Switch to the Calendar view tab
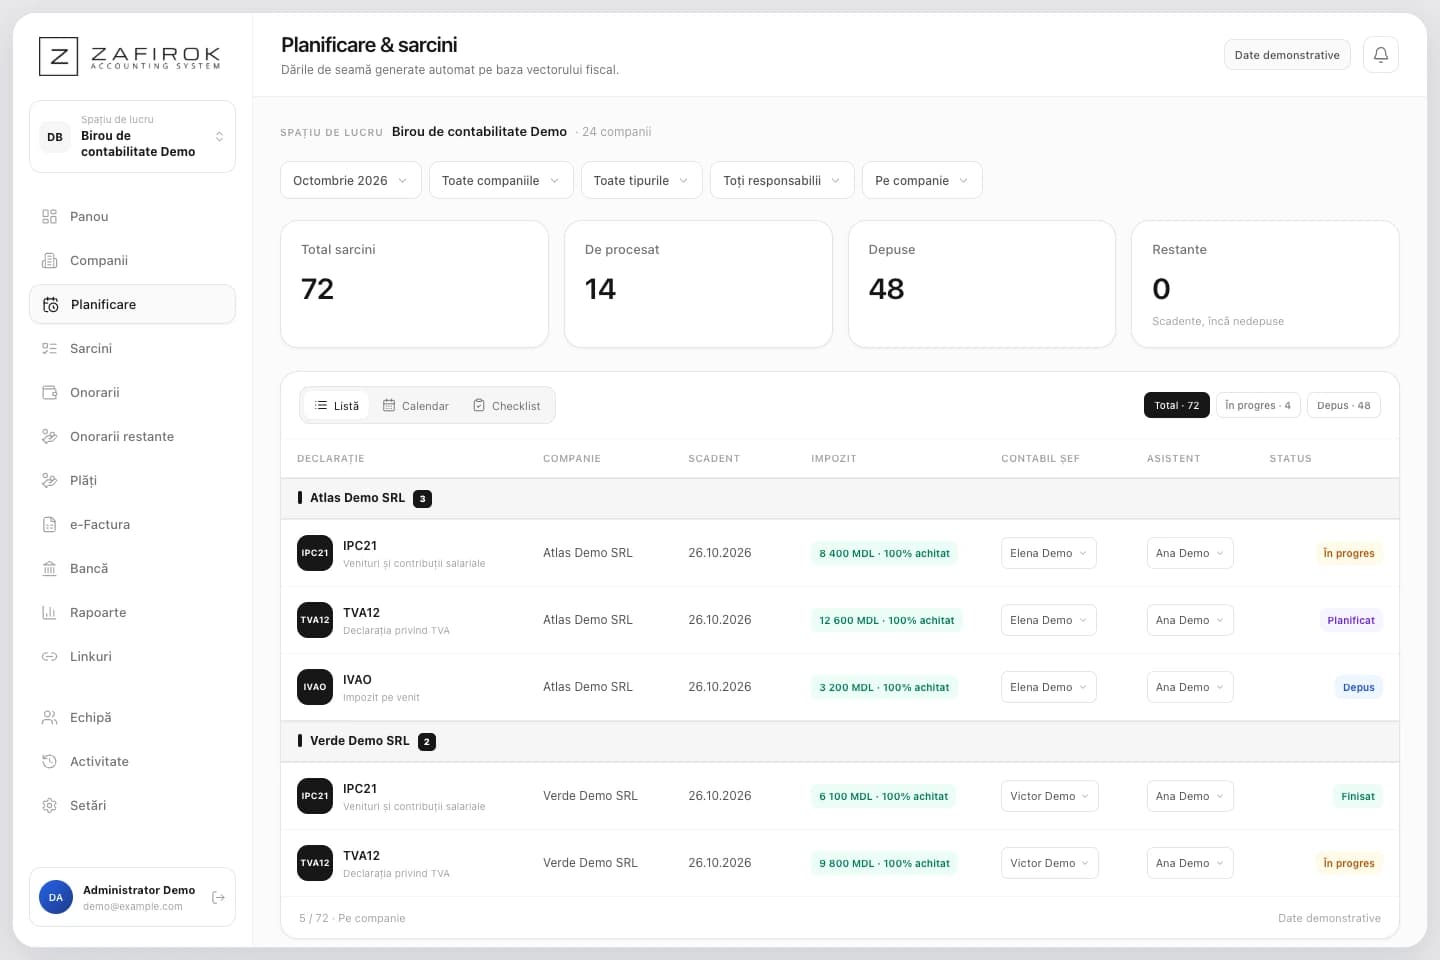1440x960 pixels. coord(416,405)
